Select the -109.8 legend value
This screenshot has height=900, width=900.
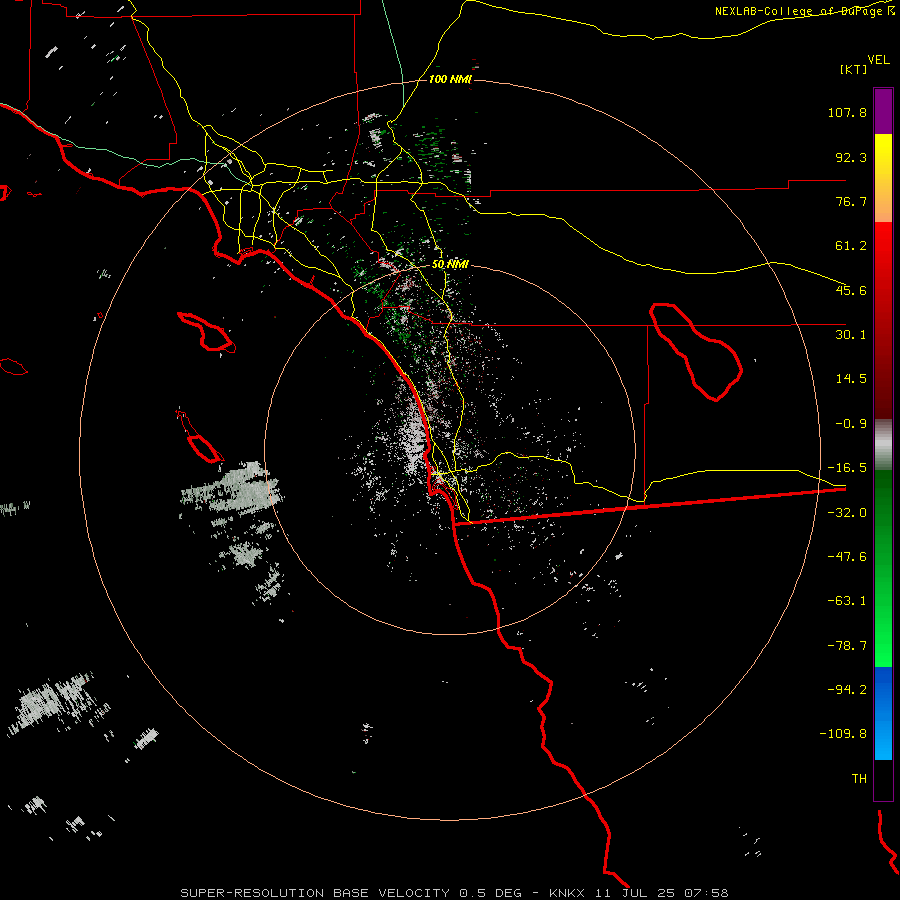(x=843, y=734)
